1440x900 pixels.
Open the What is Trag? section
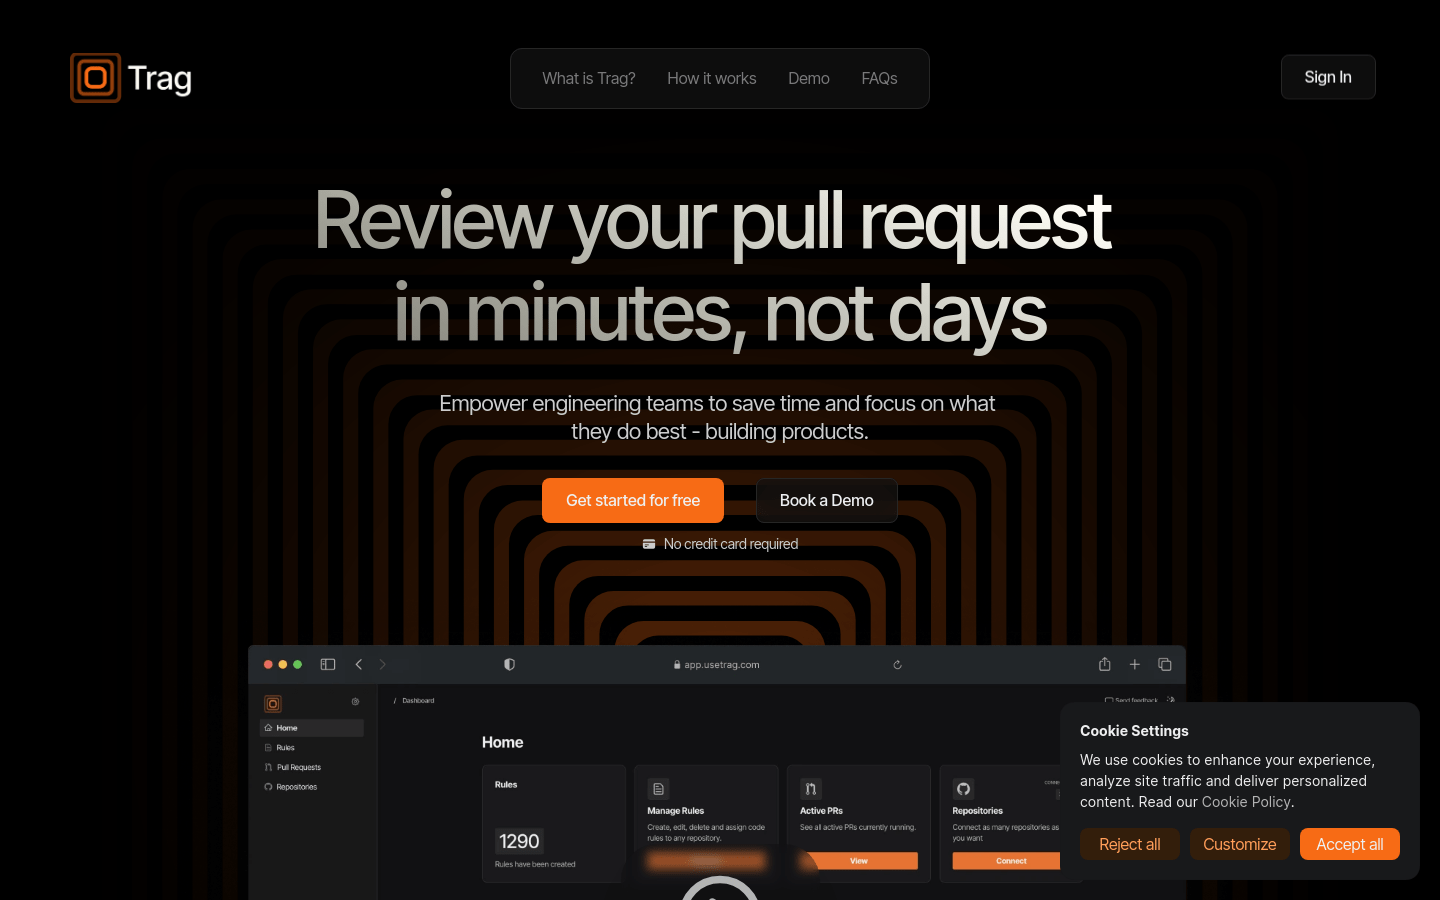click(589, 78)
